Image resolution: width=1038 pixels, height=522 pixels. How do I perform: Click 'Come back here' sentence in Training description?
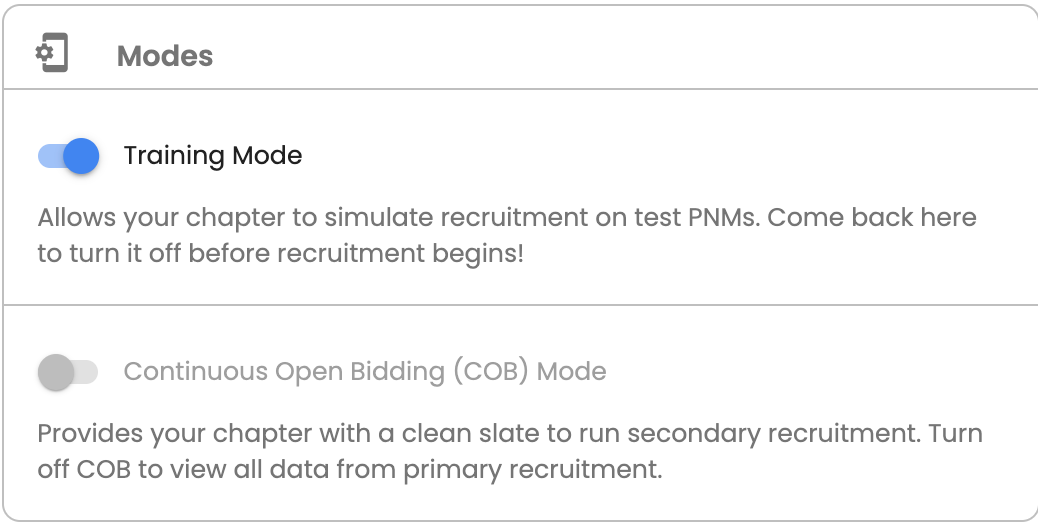(x=872, y=218)
